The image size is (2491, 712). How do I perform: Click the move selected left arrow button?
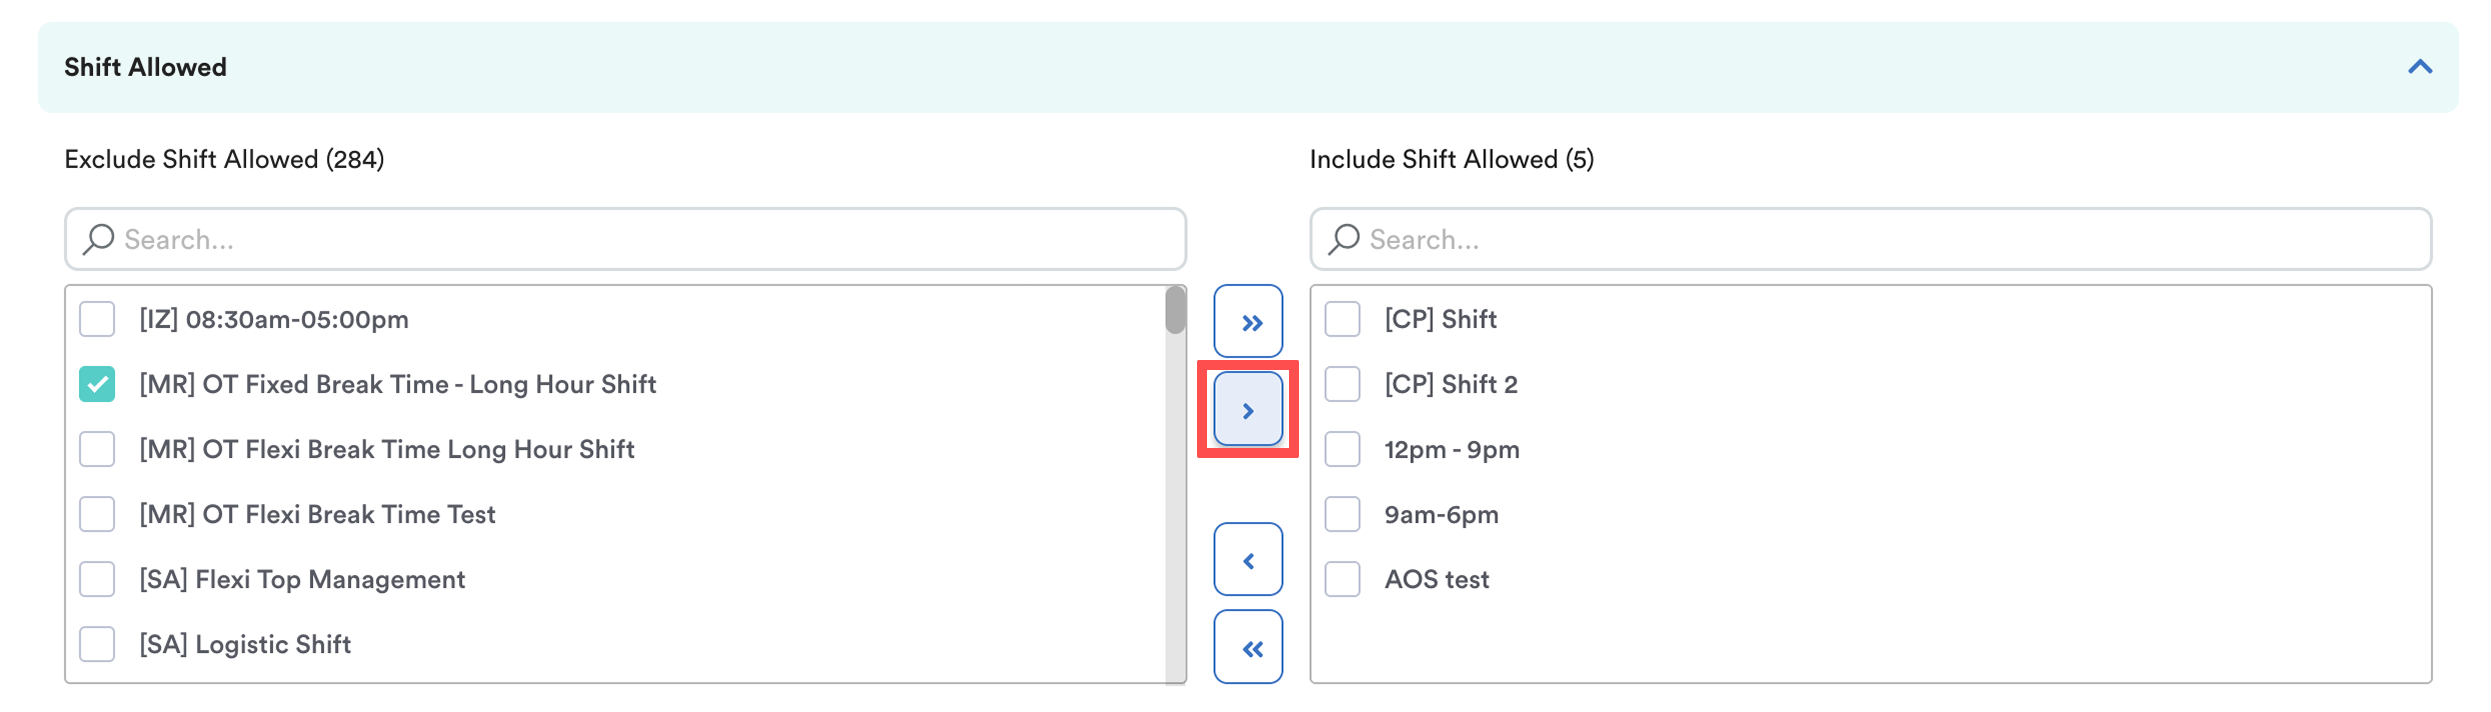point(1248,560)
